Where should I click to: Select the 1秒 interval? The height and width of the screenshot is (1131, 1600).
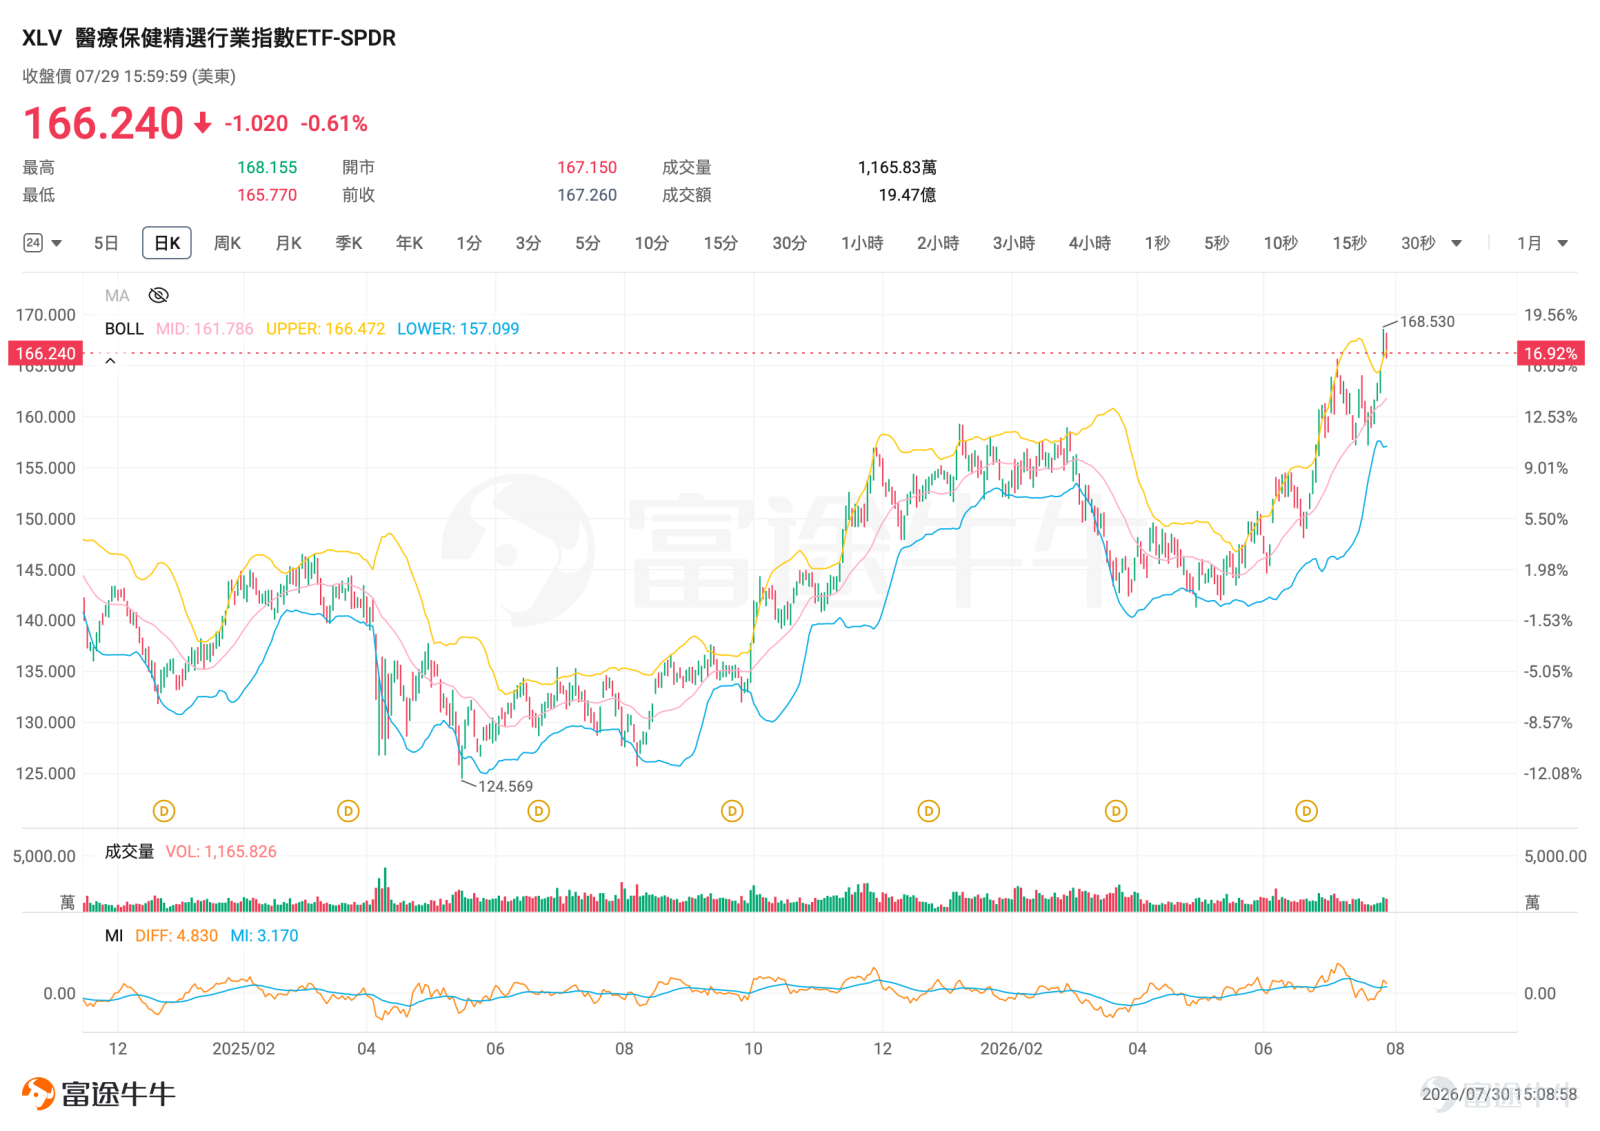click(1157, 243)
